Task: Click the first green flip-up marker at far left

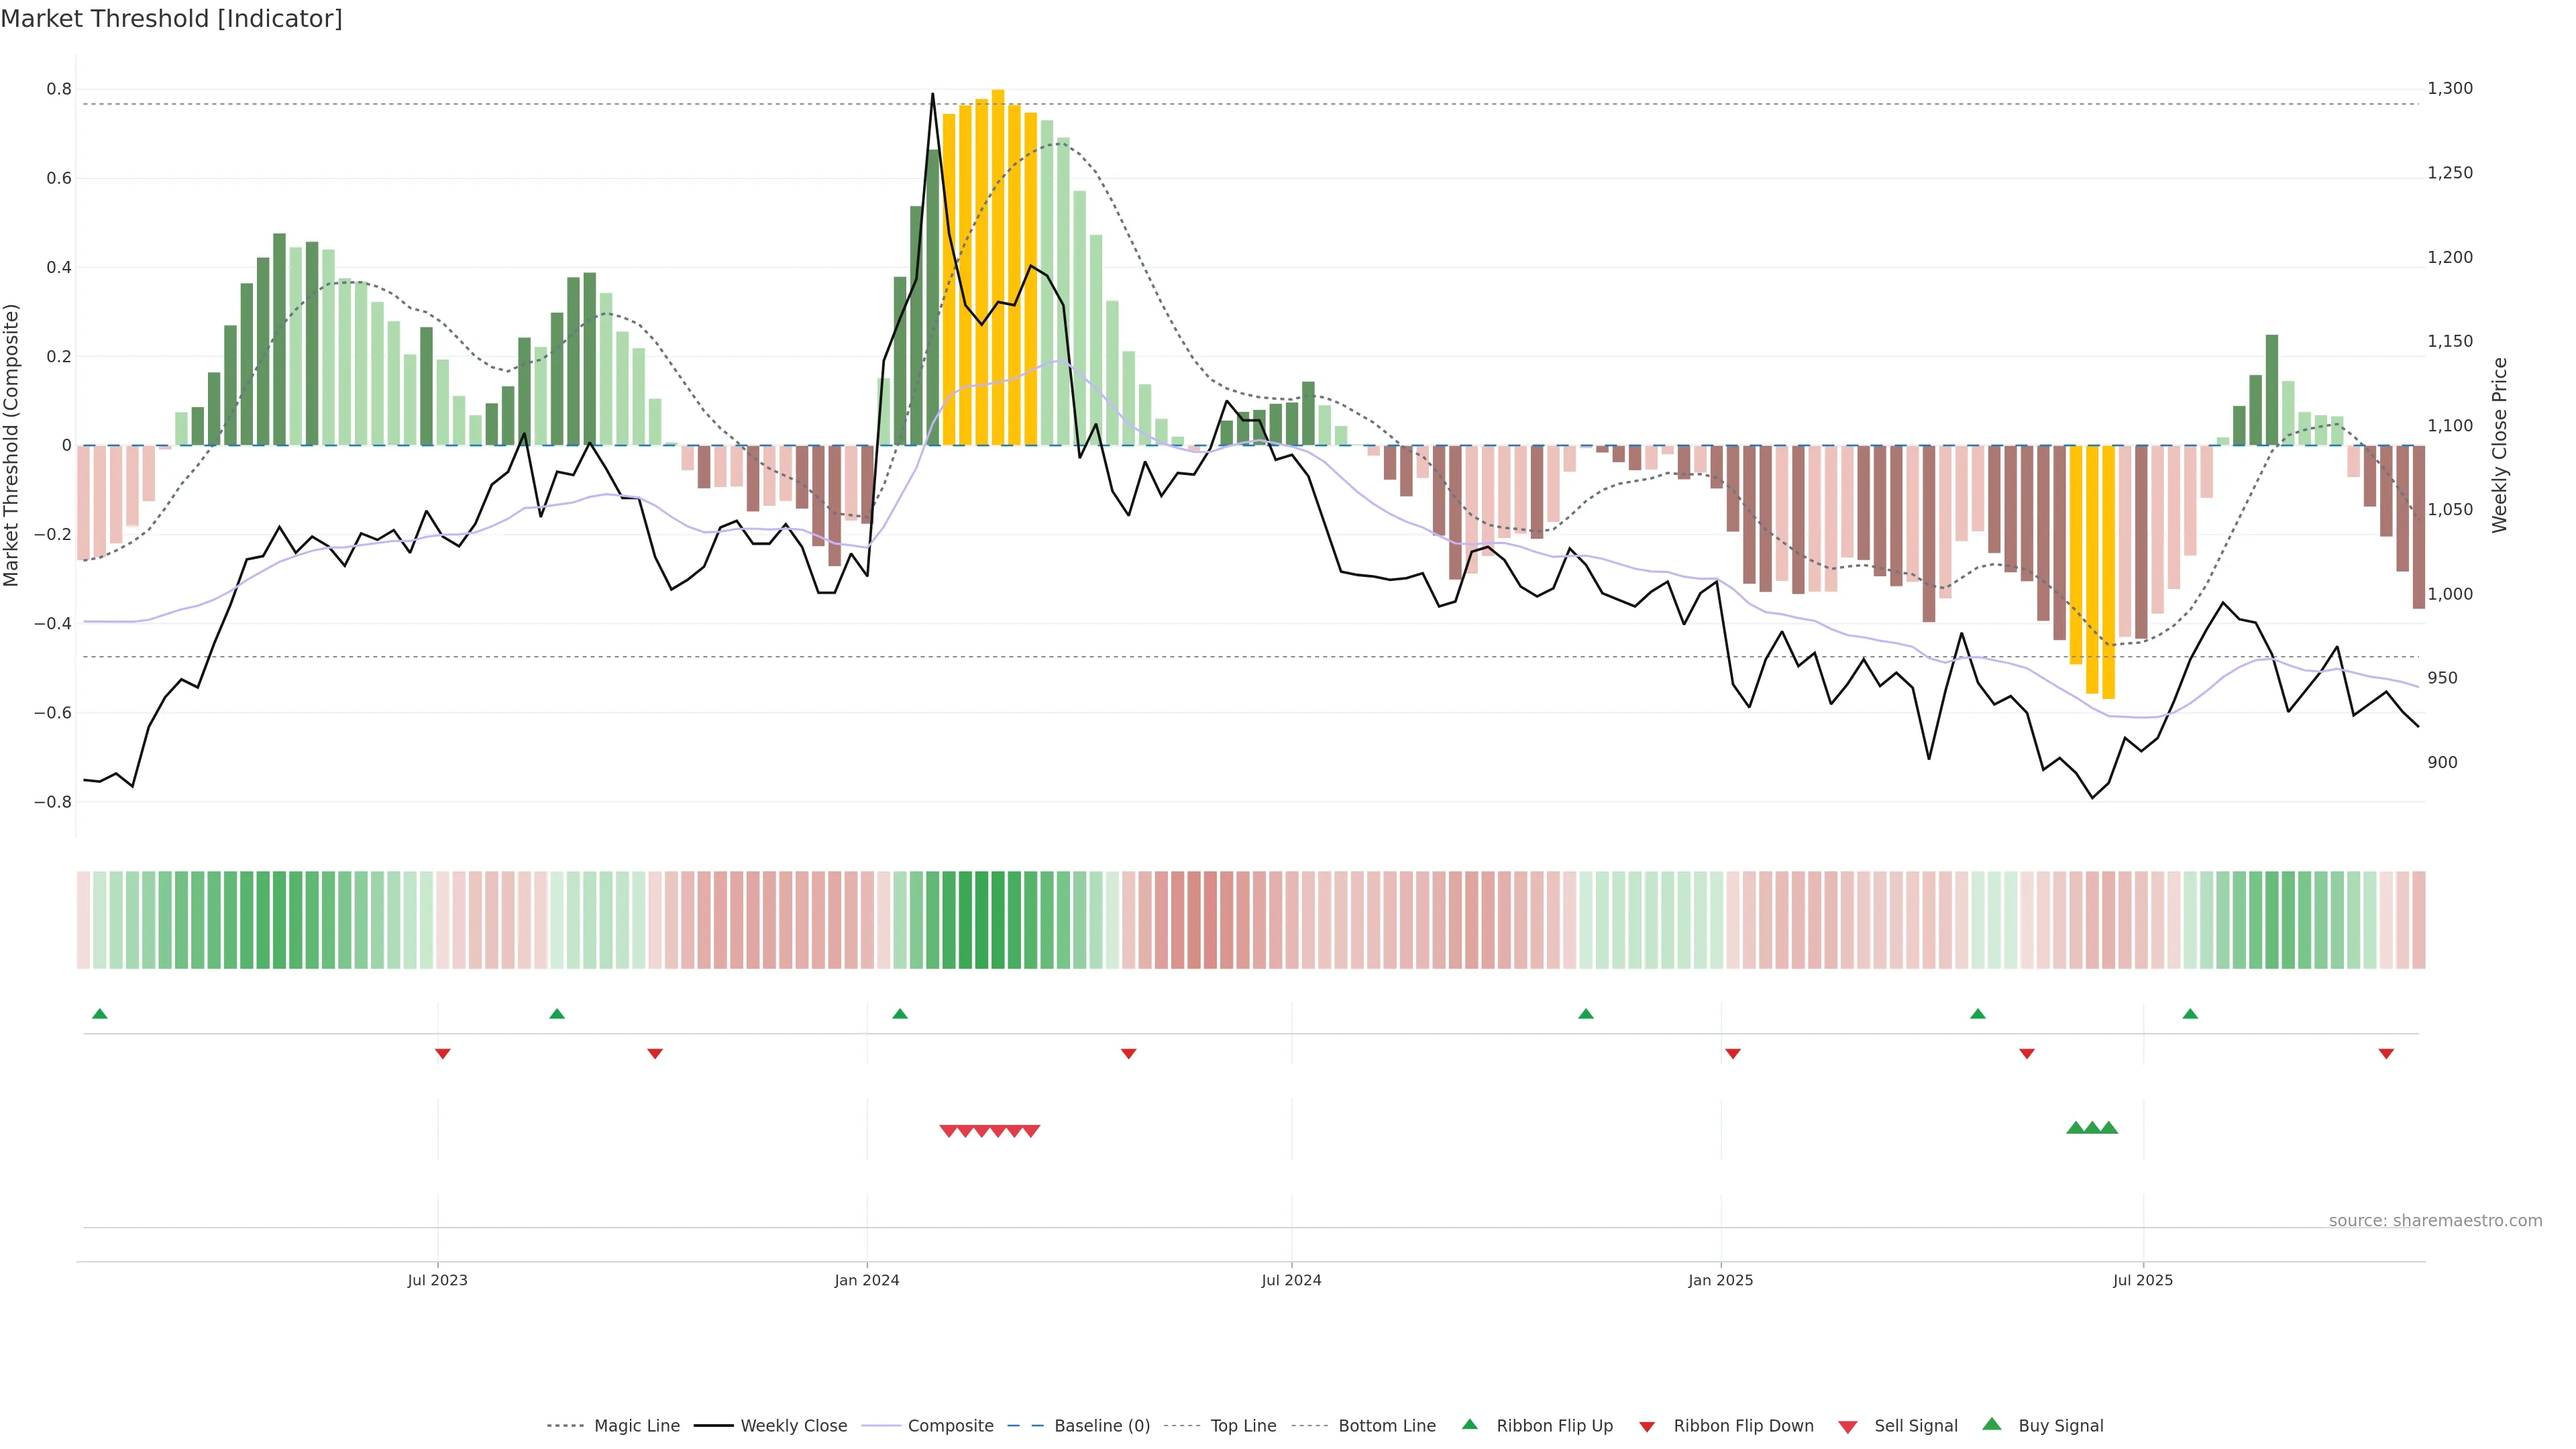Action: [99, 1014]
